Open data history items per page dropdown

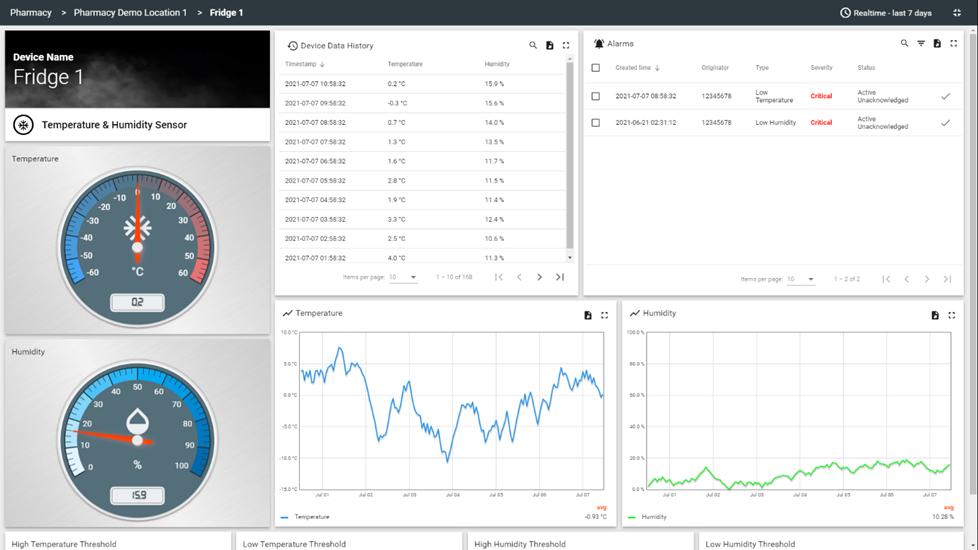(404, 277)
